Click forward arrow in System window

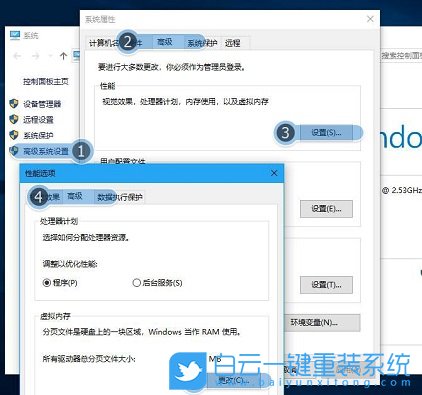coord(35,56)
